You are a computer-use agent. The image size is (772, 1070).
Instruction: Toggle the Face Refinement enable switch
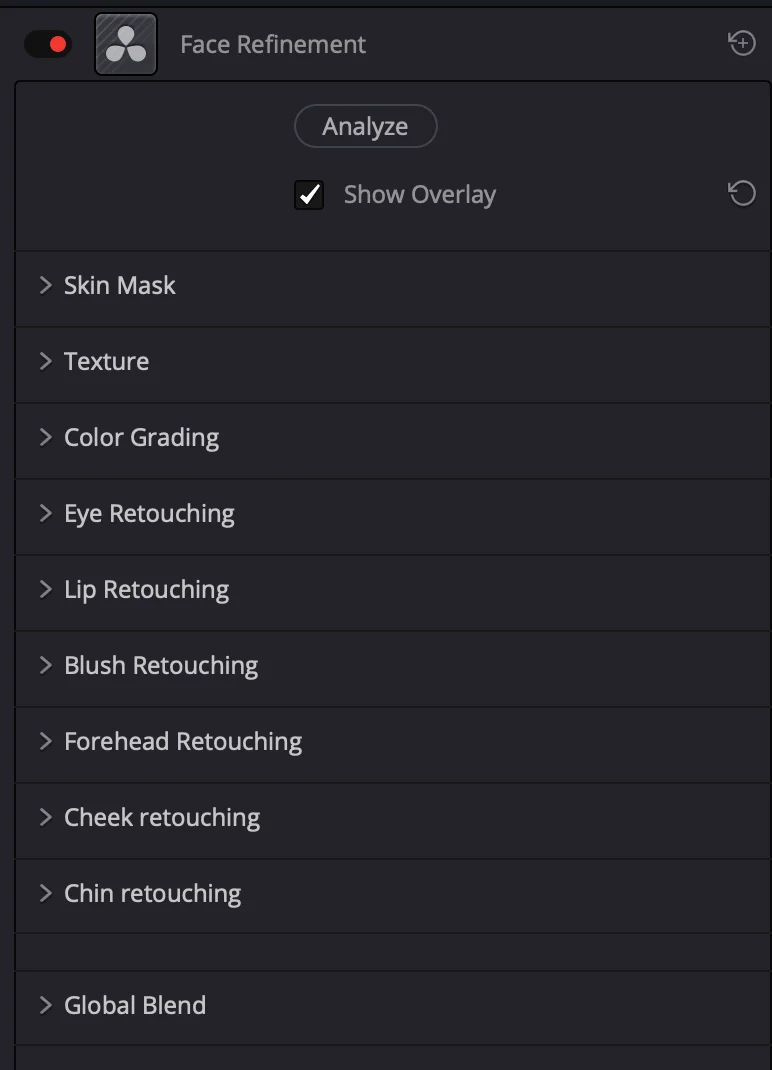coord(48,44)
